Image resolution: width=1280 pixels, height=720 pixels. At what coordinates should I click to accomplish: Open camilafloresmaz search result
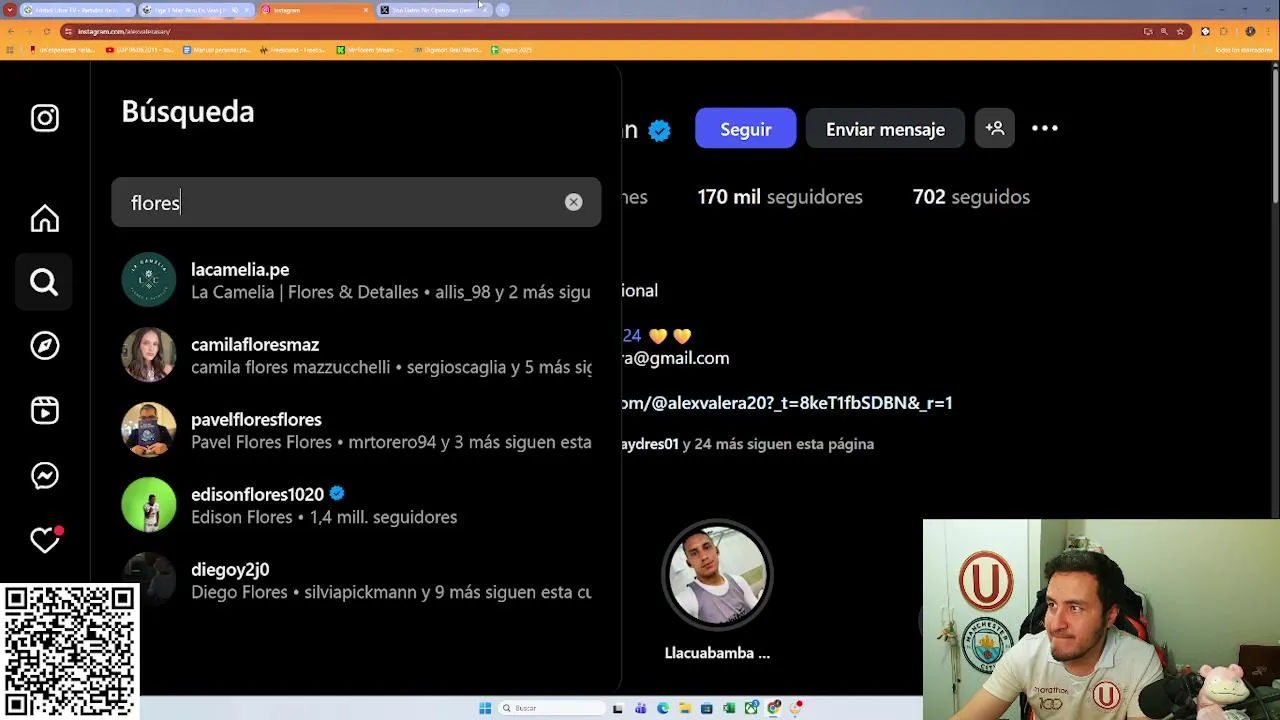356,355
